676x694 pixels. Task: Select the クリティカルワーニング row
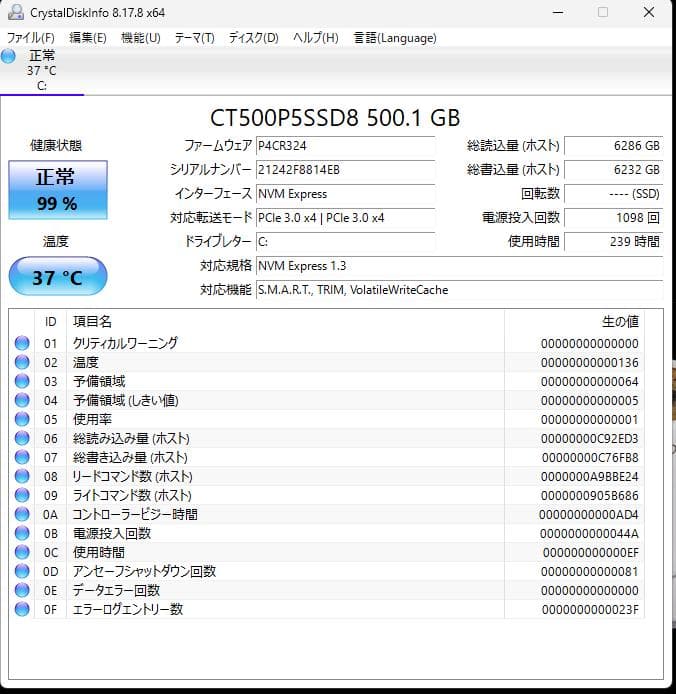(327, 343)
